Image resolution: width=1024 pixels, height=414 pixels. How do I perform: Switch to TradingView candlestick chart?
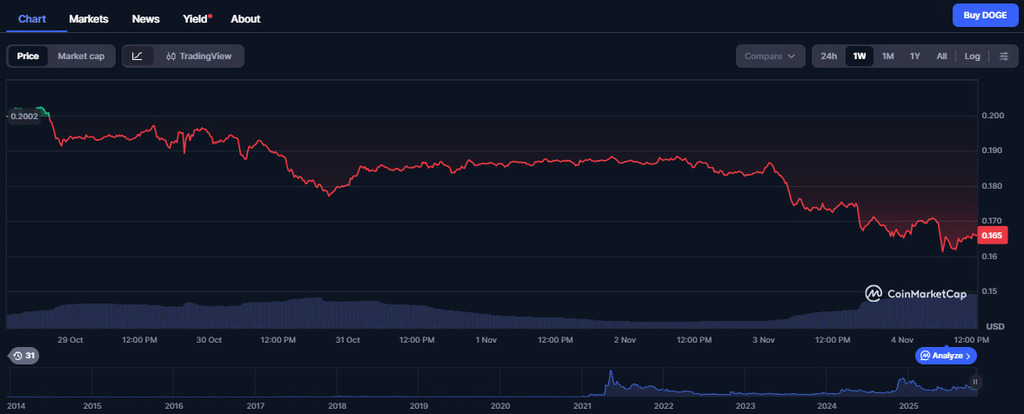(199, 56)
